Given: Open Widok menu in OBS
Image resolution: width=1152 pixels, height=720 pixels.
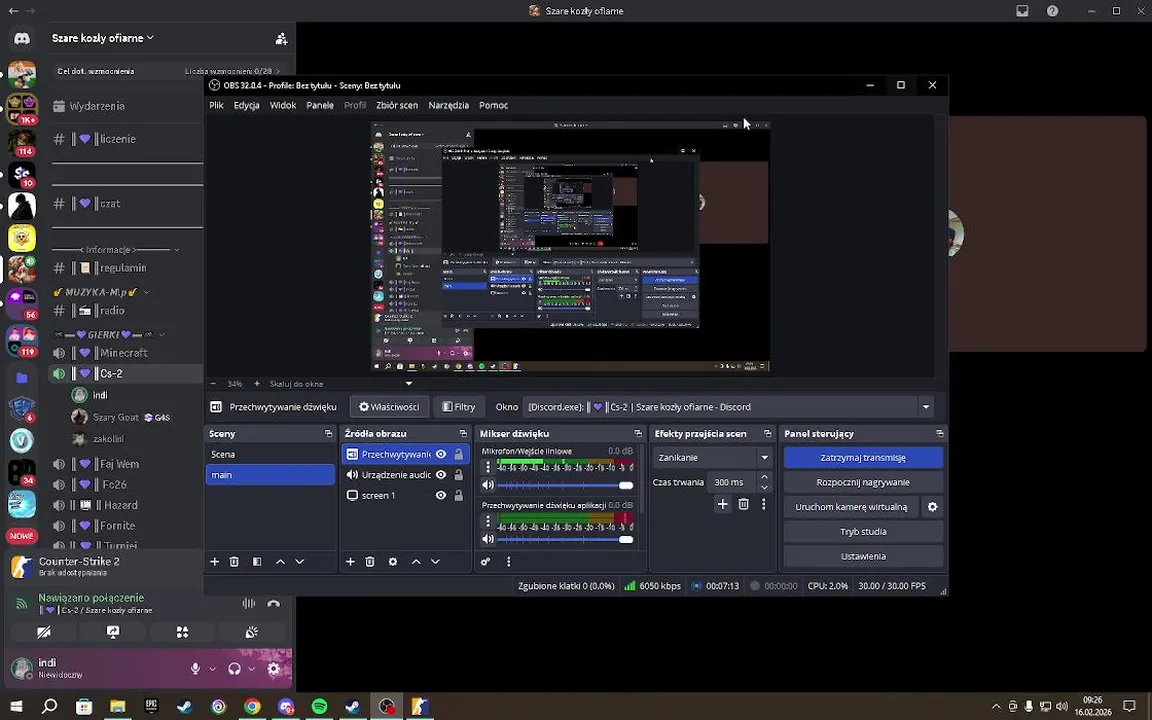Looking at the screenshot, I should tap(283, 105).
